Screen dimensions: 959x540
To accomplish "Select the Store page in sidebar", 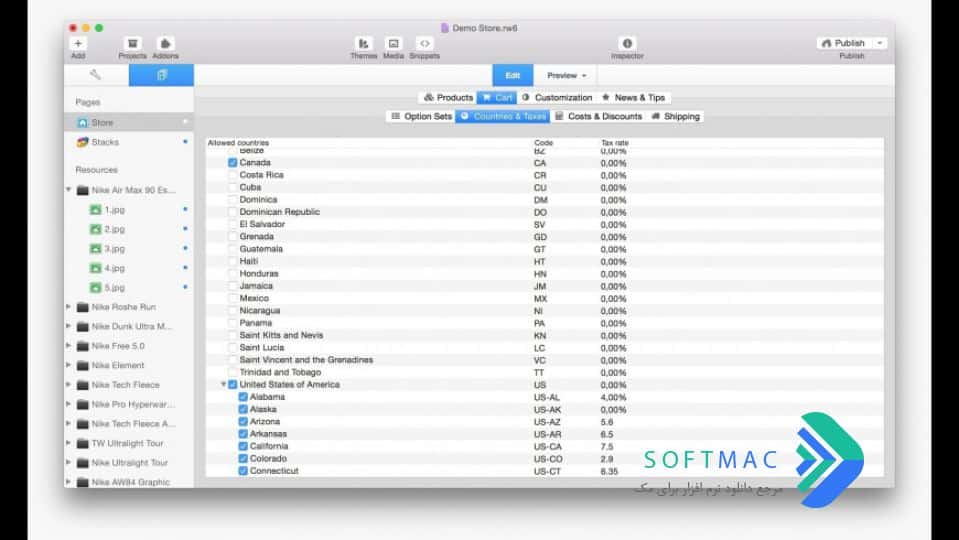I will 129,122.
